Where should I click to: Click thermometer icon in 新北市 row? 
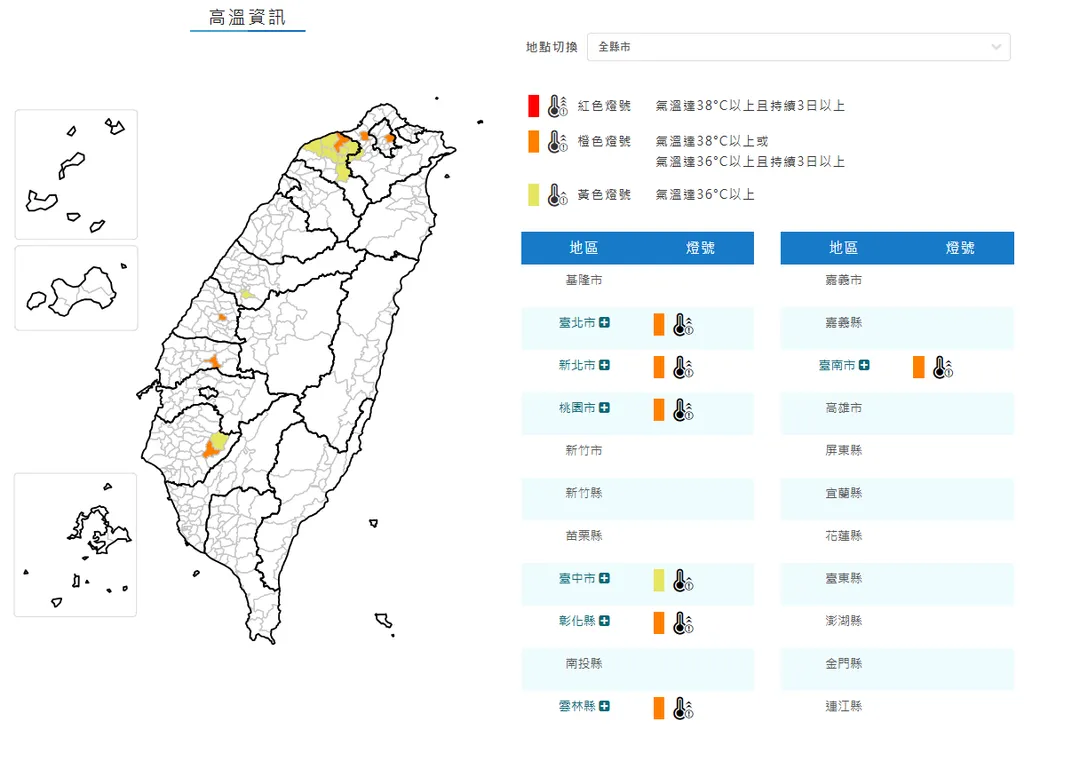click(683, 367)
